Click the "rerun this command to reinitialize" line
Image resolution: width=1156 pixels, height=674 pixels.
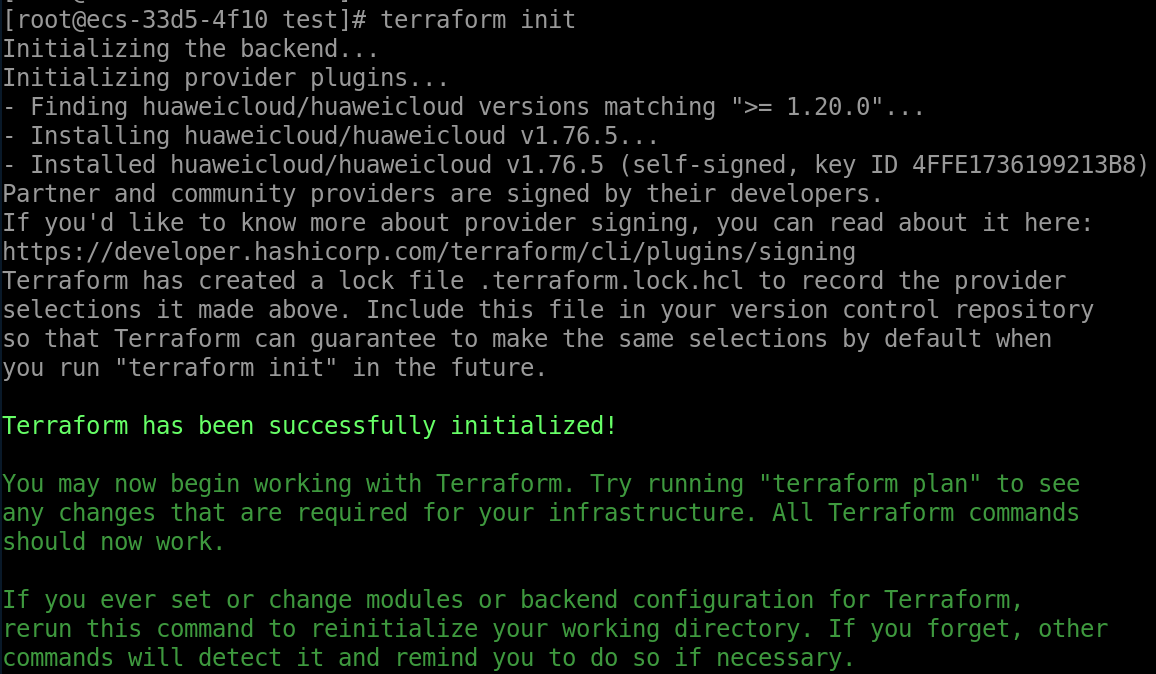(x=555, y=629)
